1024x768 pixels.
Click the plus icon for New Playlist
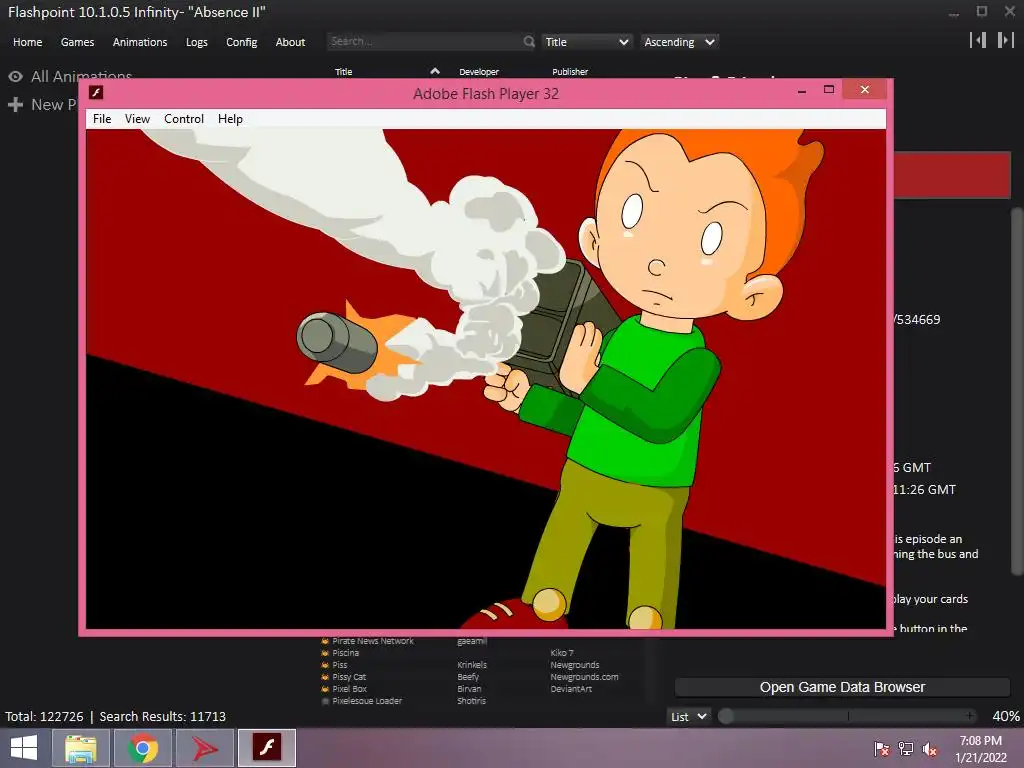(x=16, y=104)
